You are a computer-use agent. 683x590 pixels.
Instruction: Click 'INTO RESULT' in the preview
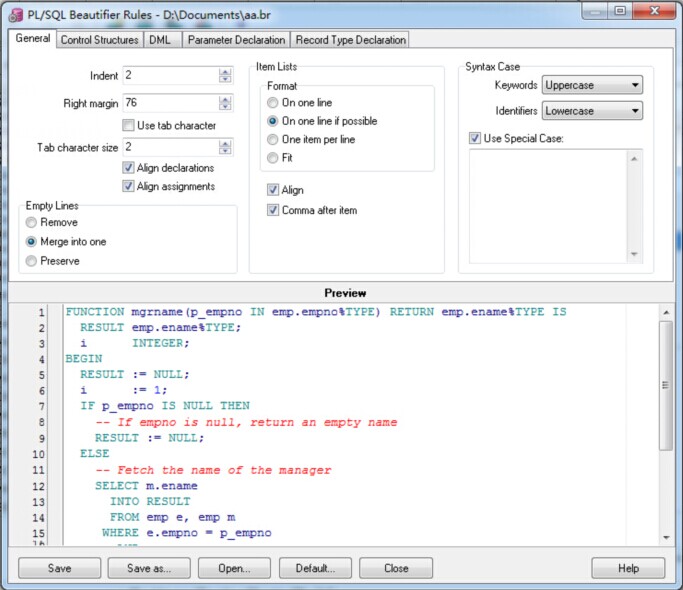click(x=150, y=502)
